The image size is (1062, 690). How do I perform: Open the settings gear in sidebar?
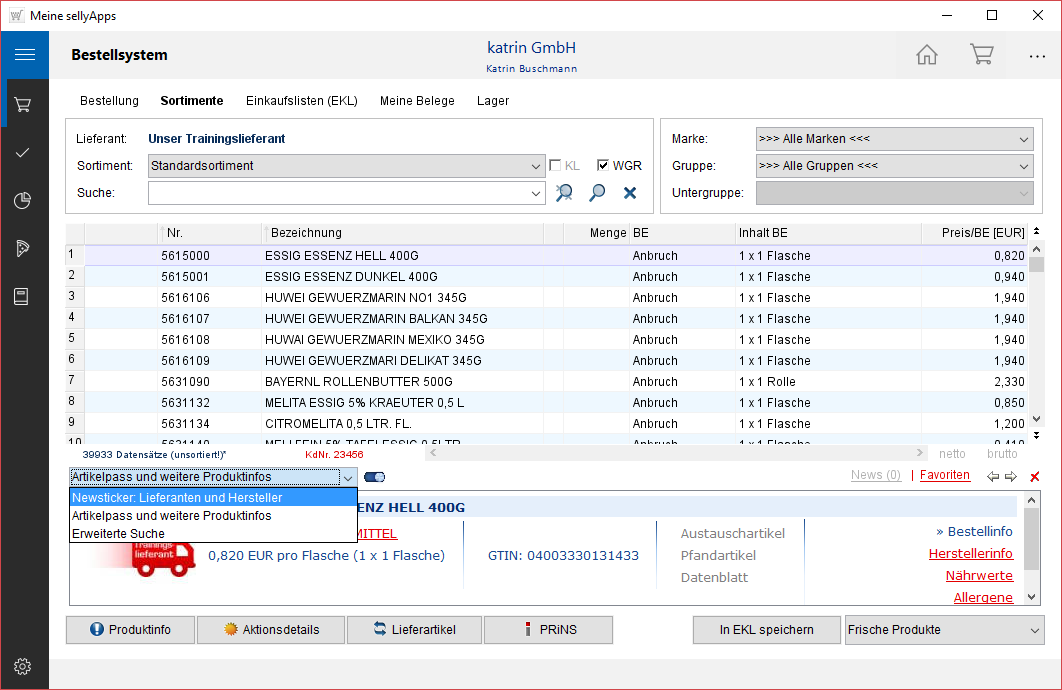click(x=23, y=666)
